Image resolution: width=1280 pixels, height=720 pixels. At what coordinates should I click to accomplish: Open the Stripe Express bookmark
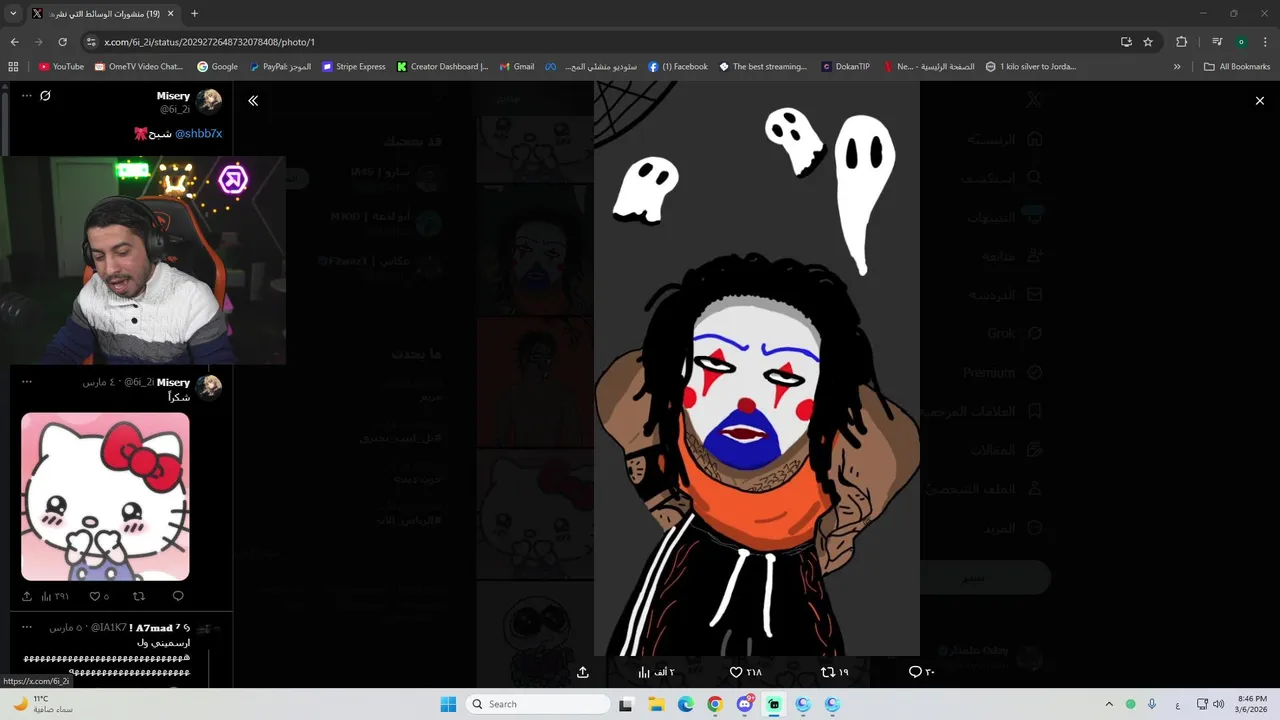(354, 66)
